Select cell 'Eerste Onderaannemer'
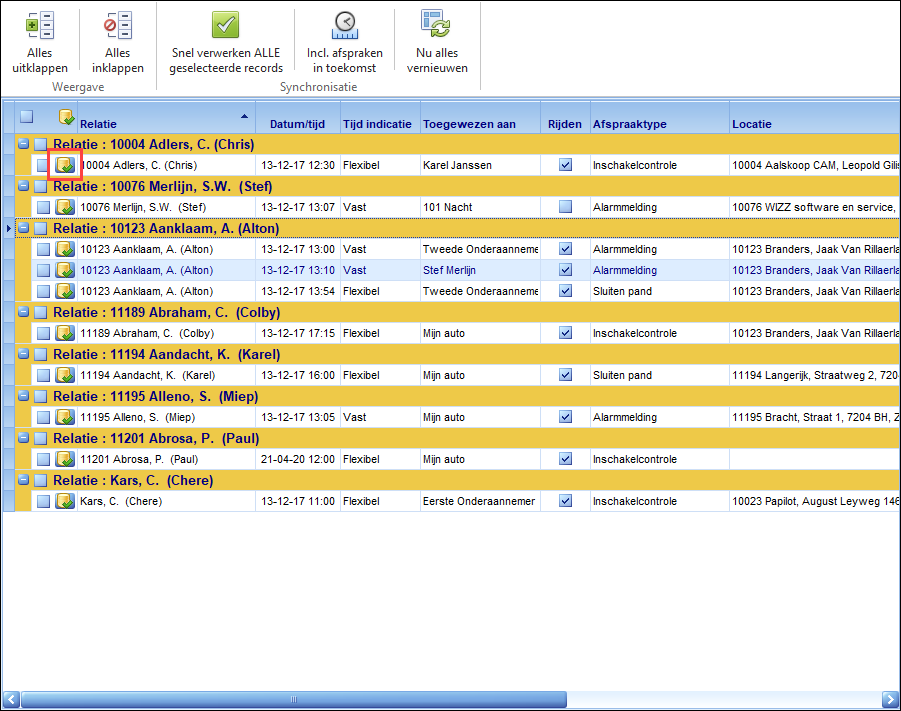 (x=480, y=501)
